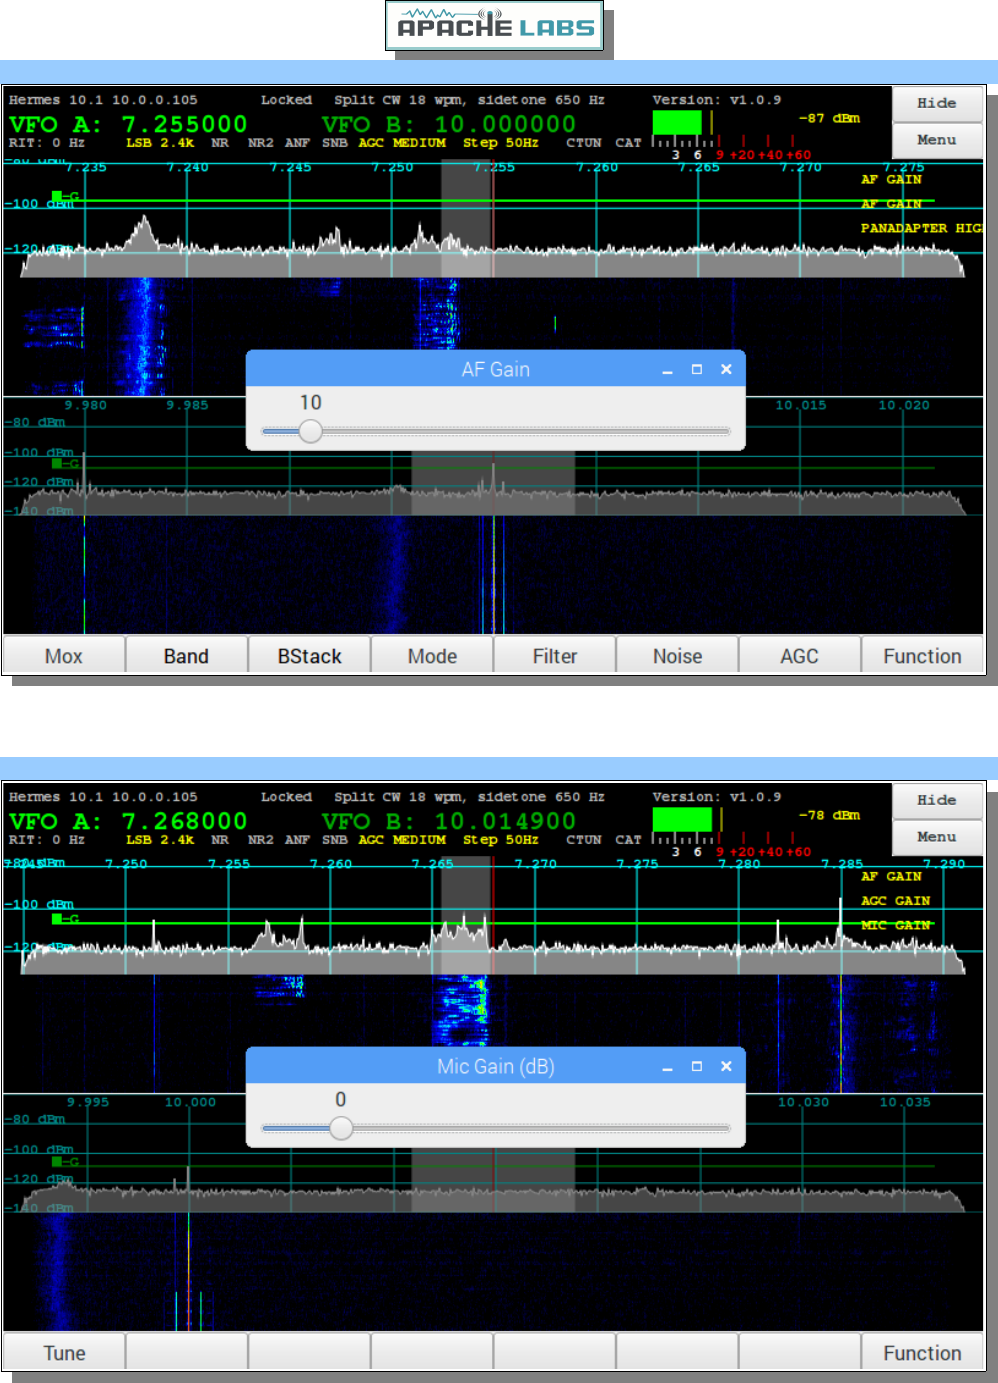Toggle CAT indicator below VFO B 10.000000
Viewport: 998px width, 1383px height.
tap(628, 143)
